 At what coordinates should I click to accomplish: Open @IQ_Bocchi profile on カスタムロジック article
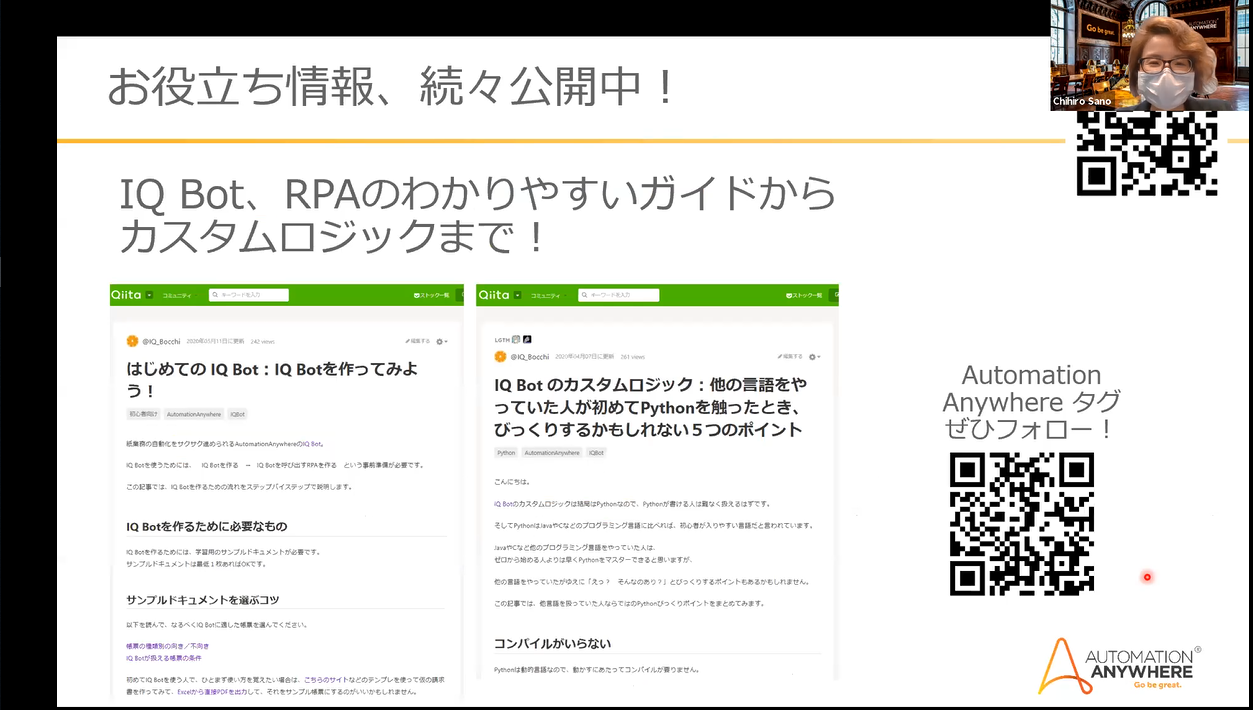coord(530,357)
